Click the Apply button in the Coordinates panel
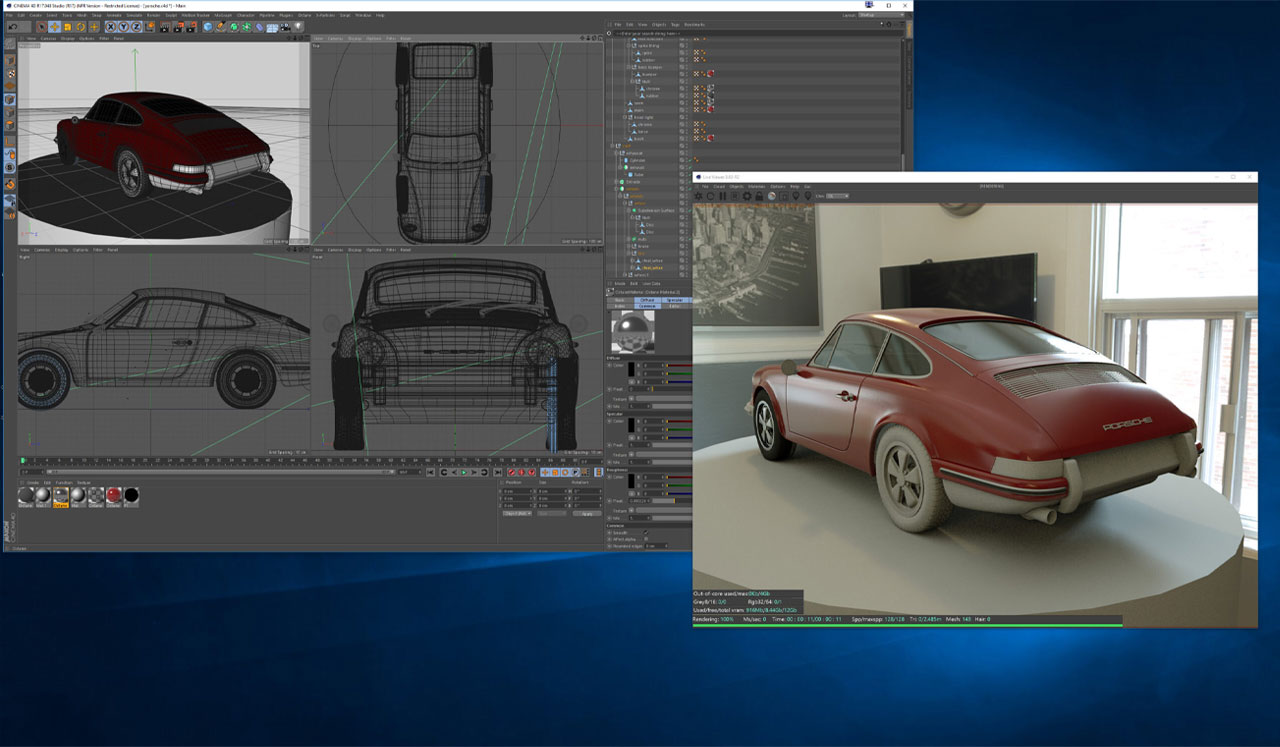The image size is (1280, 747). point(587,514)
